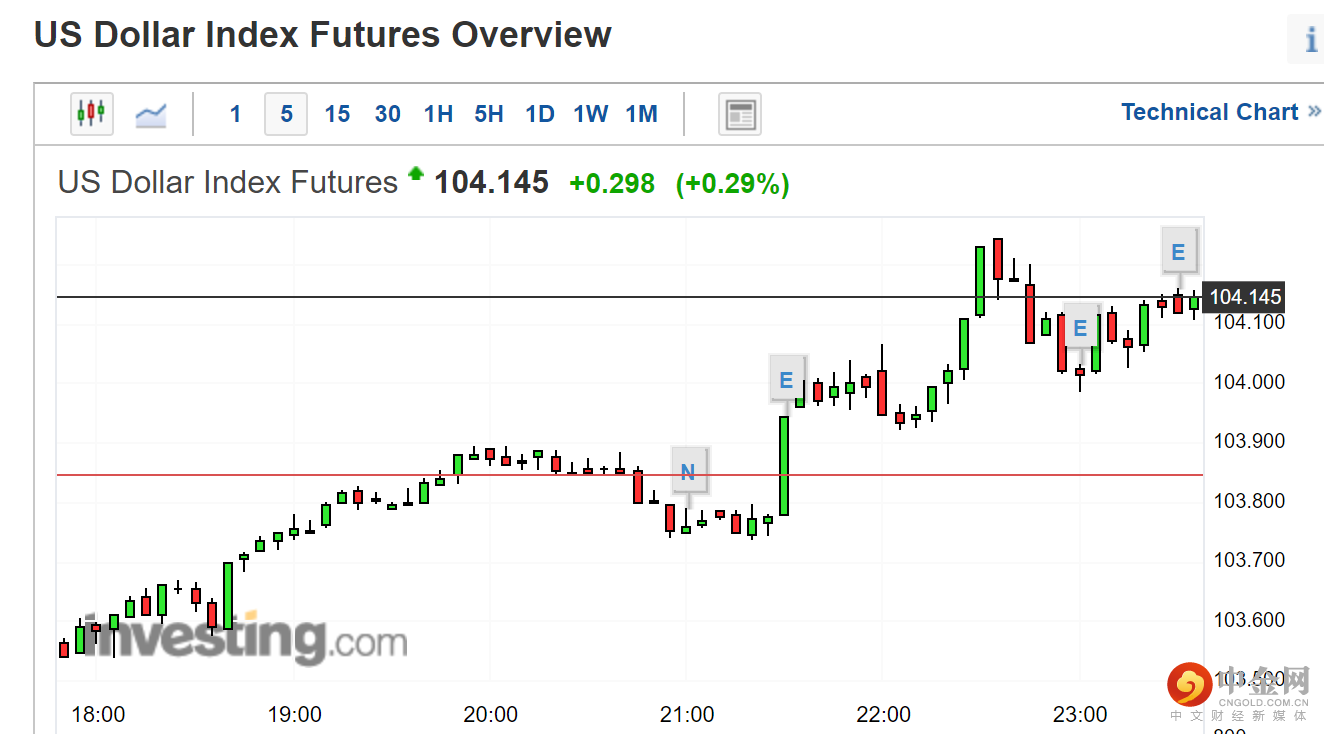The height and width of the screenshot is (734, 1324).
Task: Switch to the area line chart icon
Action: tap(151, 114)
